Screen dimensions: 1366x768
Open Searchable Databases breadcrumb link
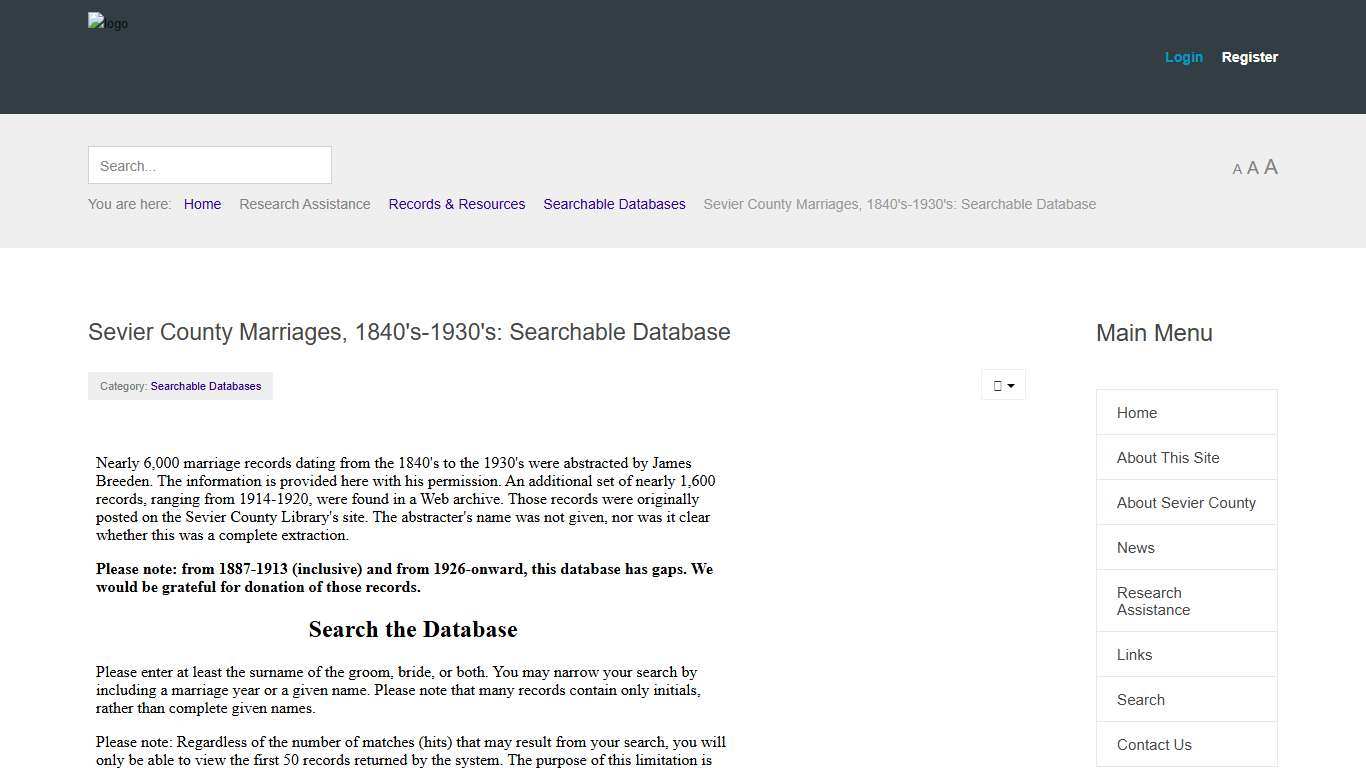coord(614,204)
